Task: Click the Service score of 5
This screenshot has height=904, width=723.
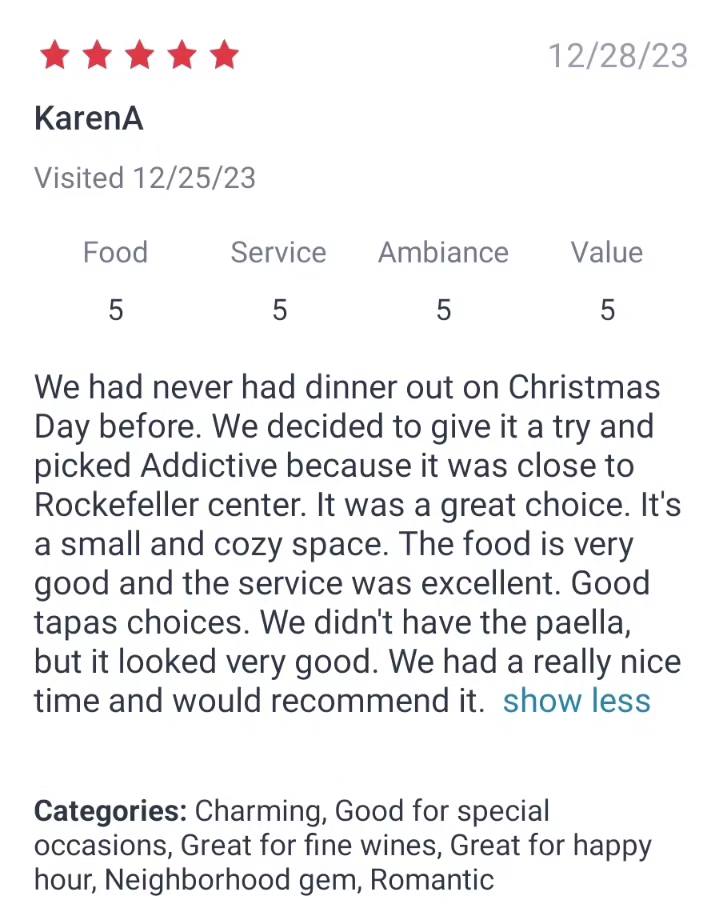Action: (x=279, y=311)
